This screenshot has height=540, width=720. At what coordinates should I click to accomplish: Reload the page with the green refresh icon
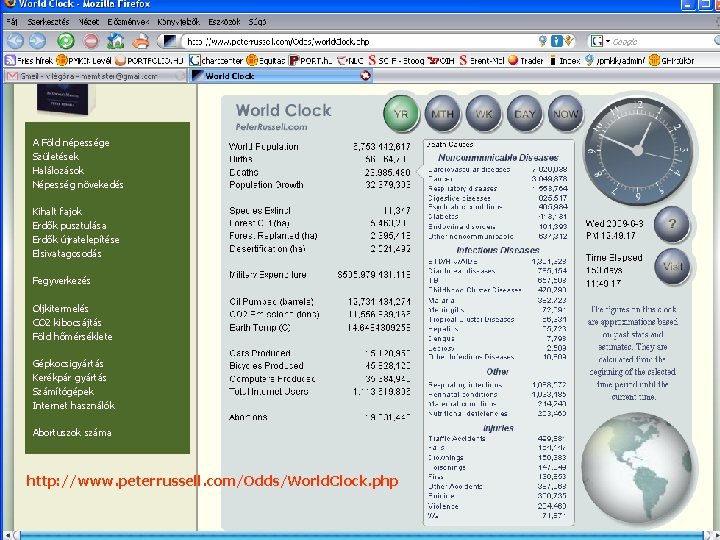[x=66, y=41]
